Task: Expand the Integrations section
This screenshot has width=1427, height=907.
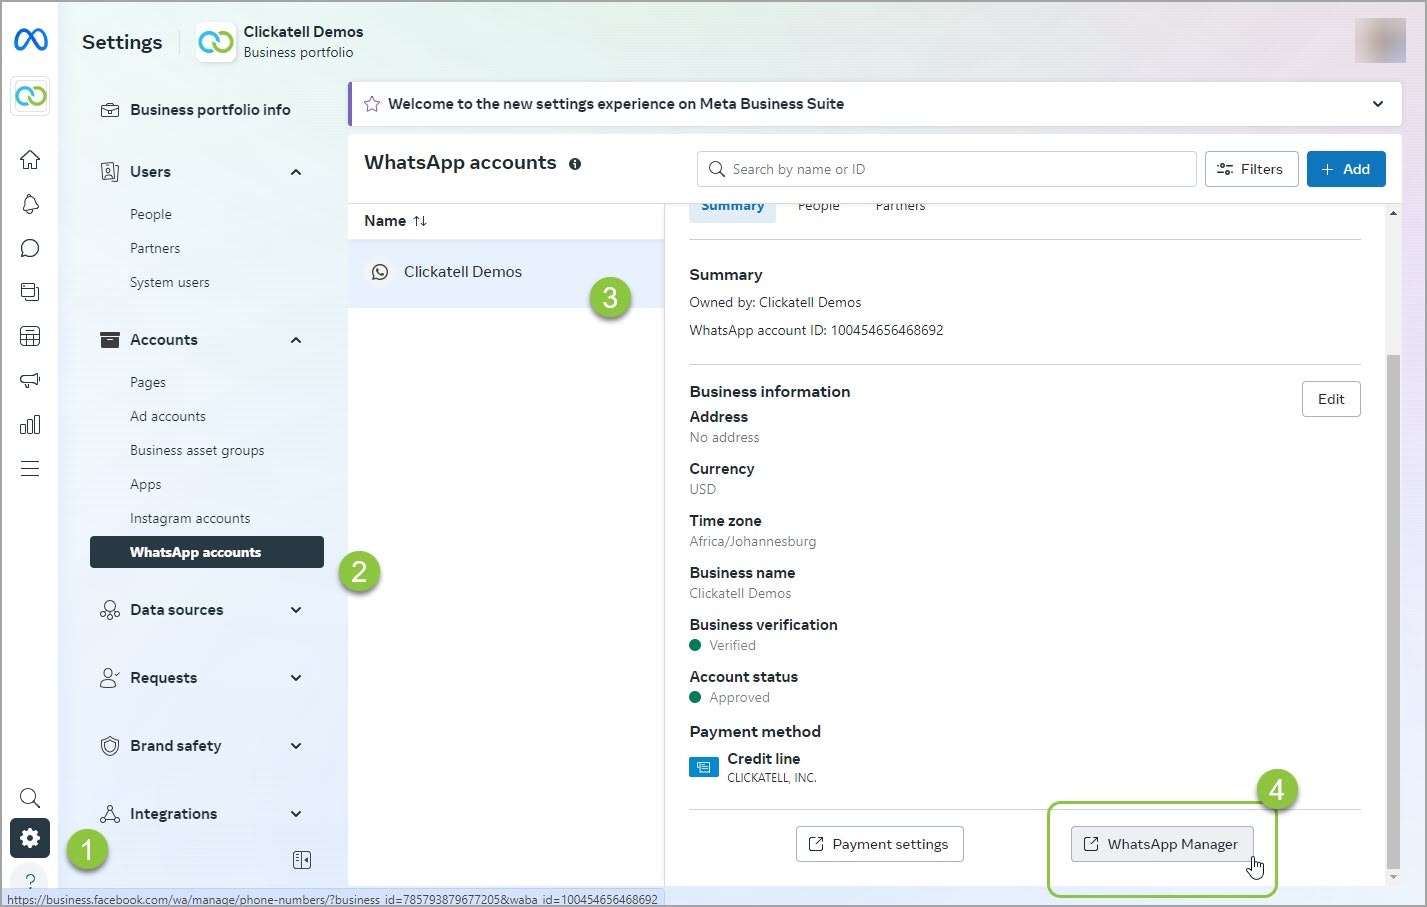Action: tap(296, 814)
